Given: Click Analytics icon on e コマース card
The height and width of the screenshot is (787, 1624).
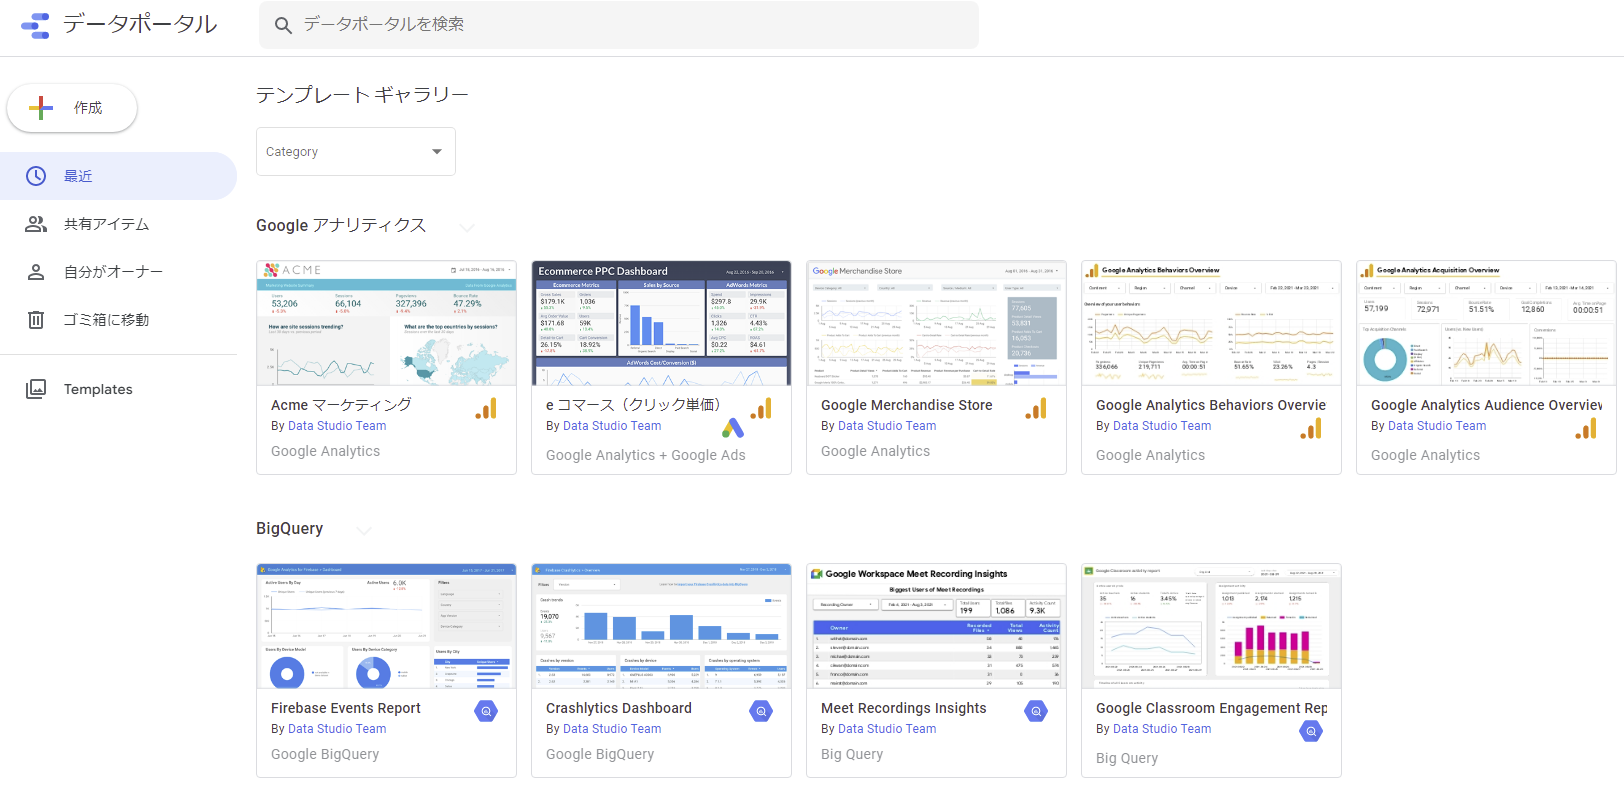Looking at the screenshot, I should (761, 409).
